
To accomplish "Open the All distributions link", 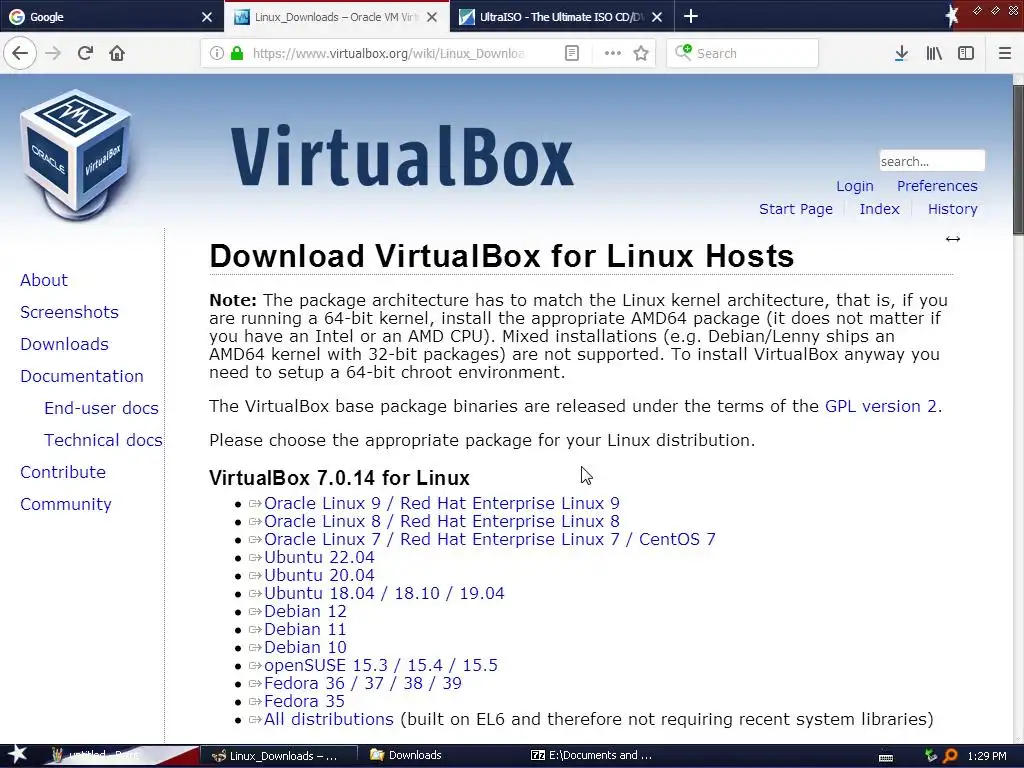I will pyautogui.click(x=328, y=719).
